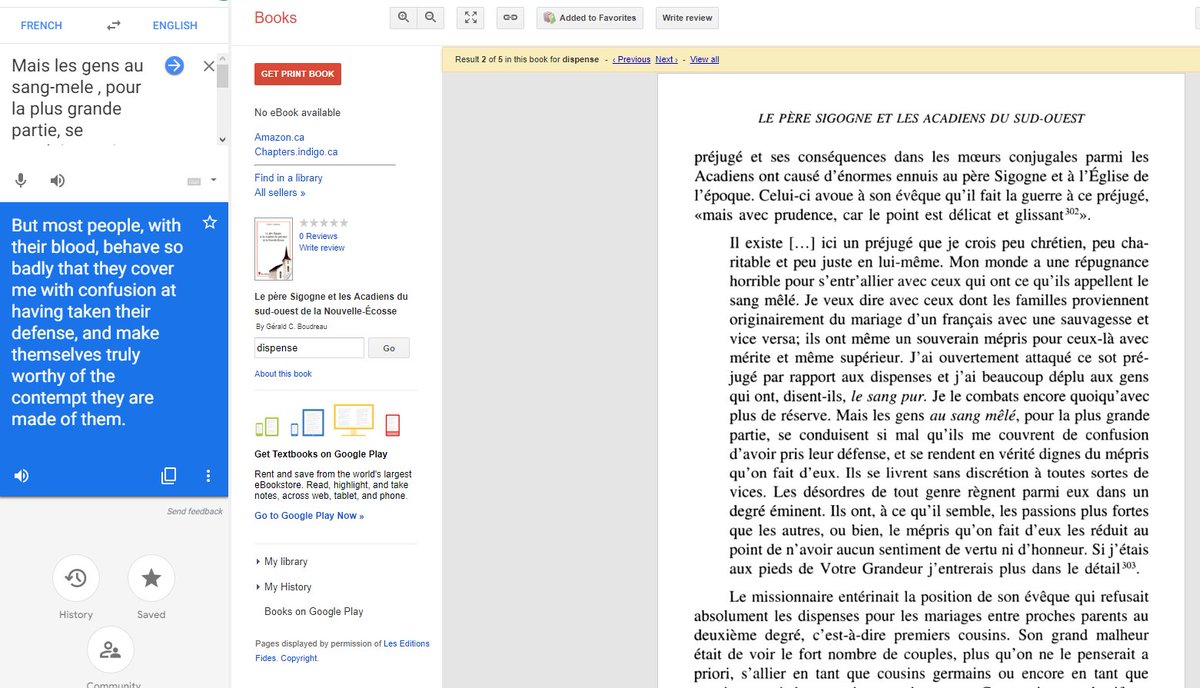Open more options for the translation
Screen dimensions: 1200x688
coord(208,476)
